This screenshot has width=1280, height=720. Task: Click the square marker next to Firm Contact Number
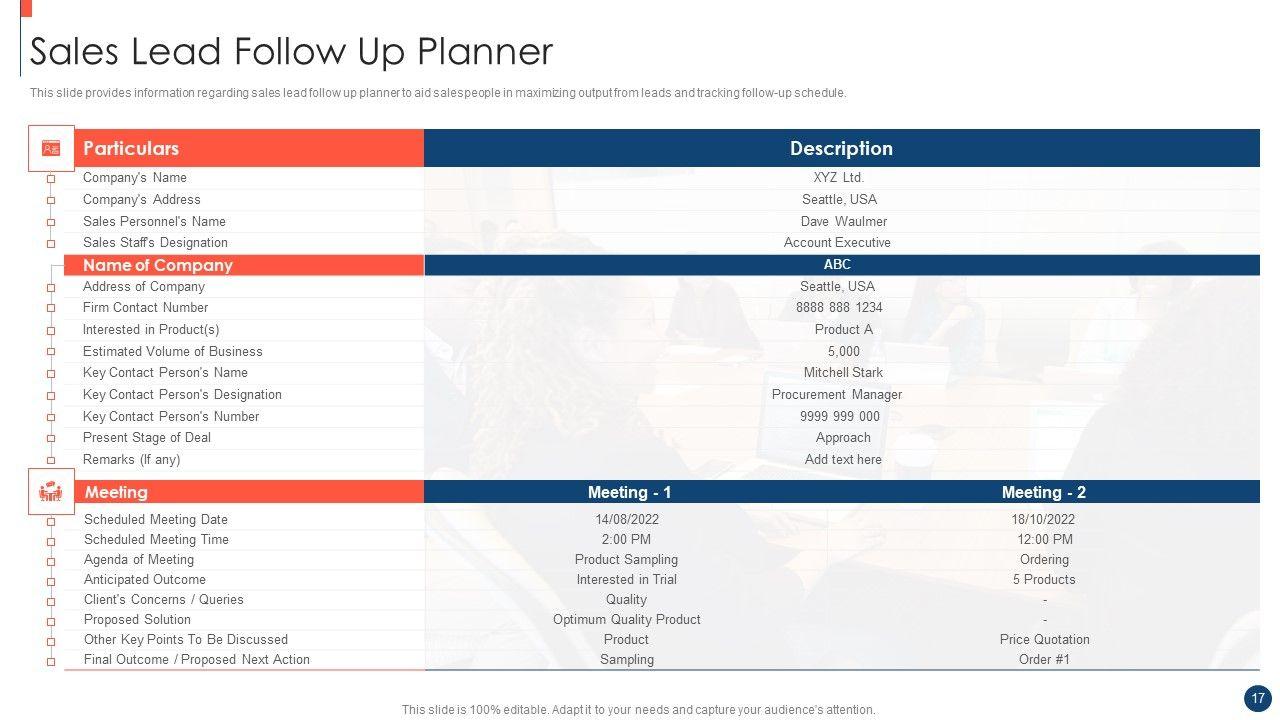pos(51,309)
